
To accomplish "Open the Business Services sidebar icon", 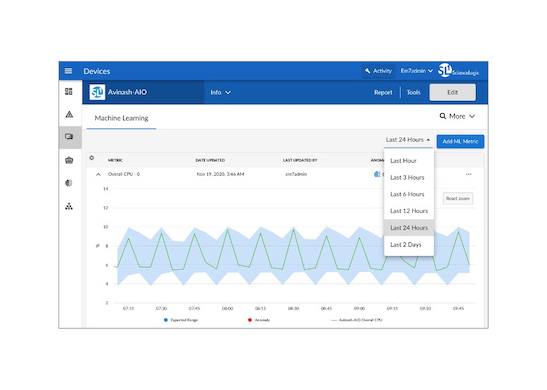I will coord(69,160).
